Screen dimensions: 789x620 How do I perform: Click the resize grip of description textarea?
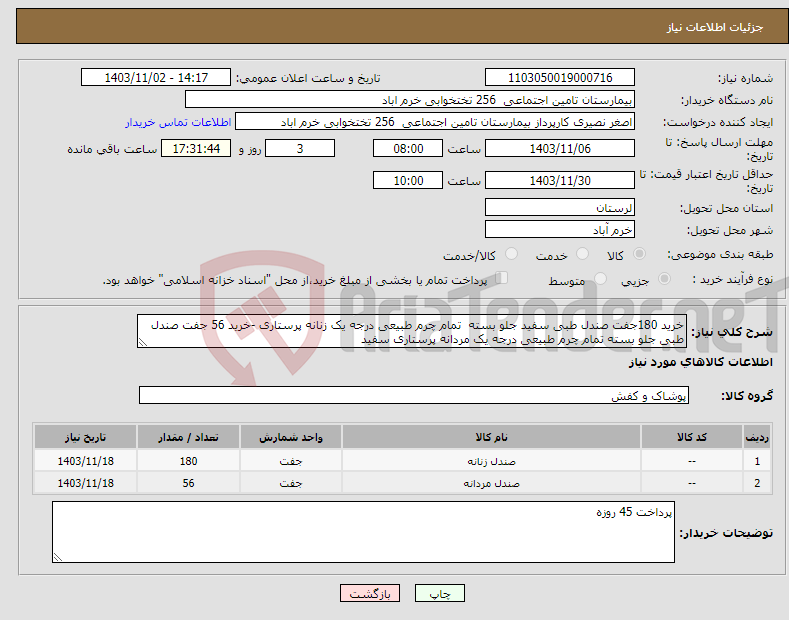pos(143,342)
